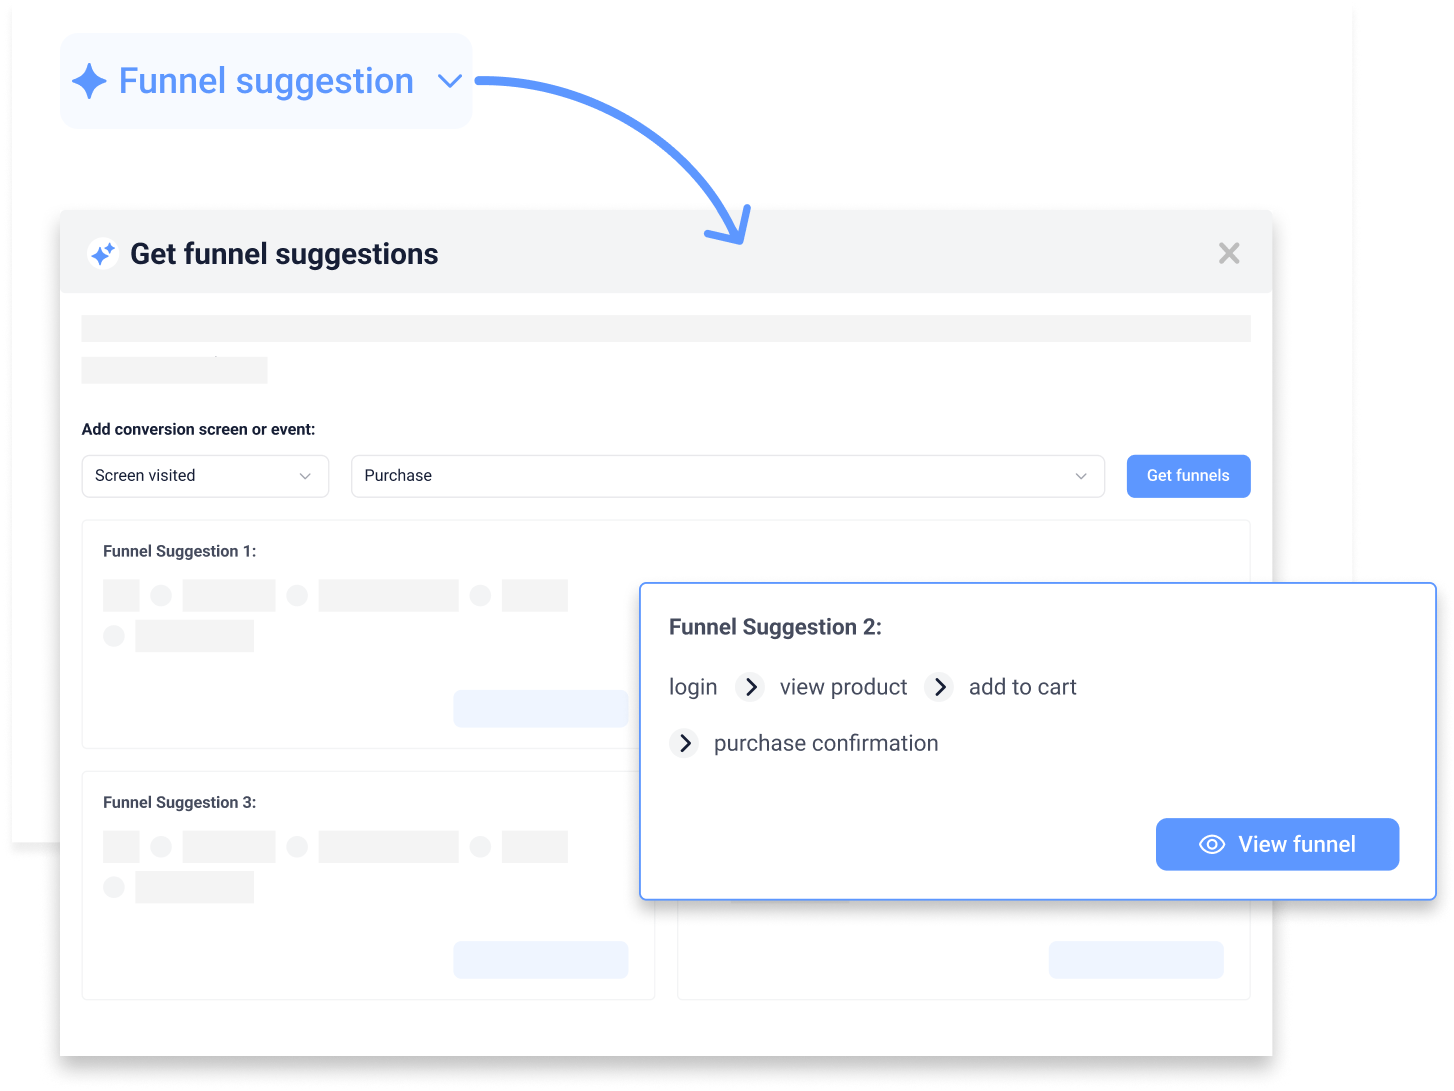Open the Funnel suggestion dropdown
The width and height of the screenshot is (1454, 1091).
(450, 81)
